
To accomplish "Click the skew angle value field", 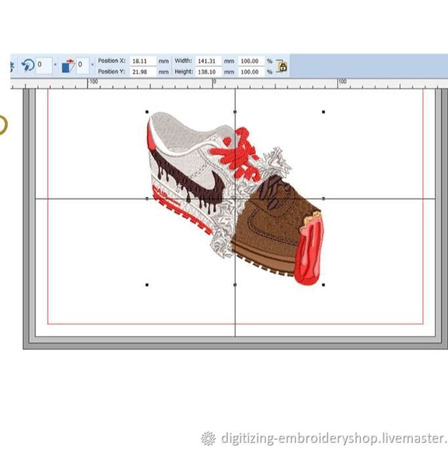I will click(83, 65).
